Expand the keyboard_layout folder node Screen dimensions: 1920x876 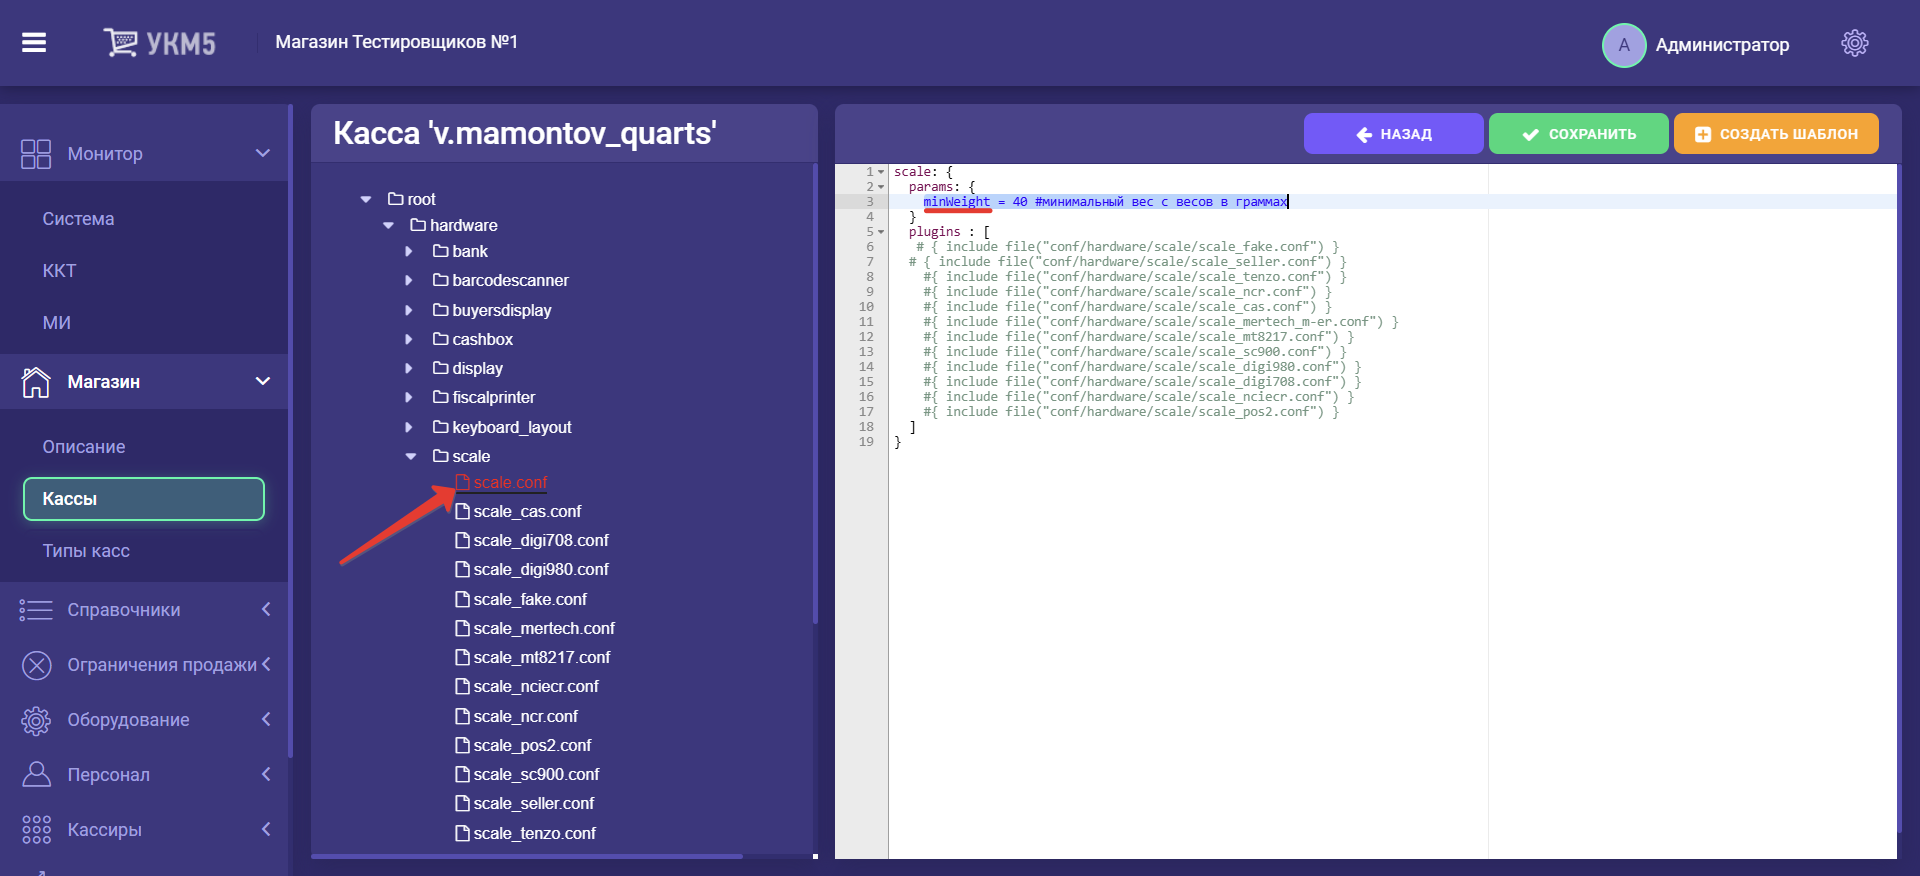pyautogui.click(x=409, y=427)
